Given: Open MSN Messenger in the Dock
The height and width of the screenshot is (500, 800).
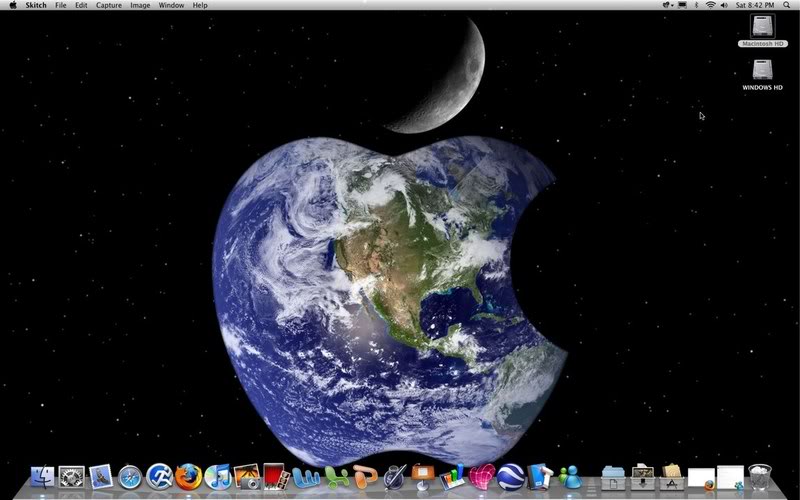Looking at the screenshot, I should [x=570, y=478].
